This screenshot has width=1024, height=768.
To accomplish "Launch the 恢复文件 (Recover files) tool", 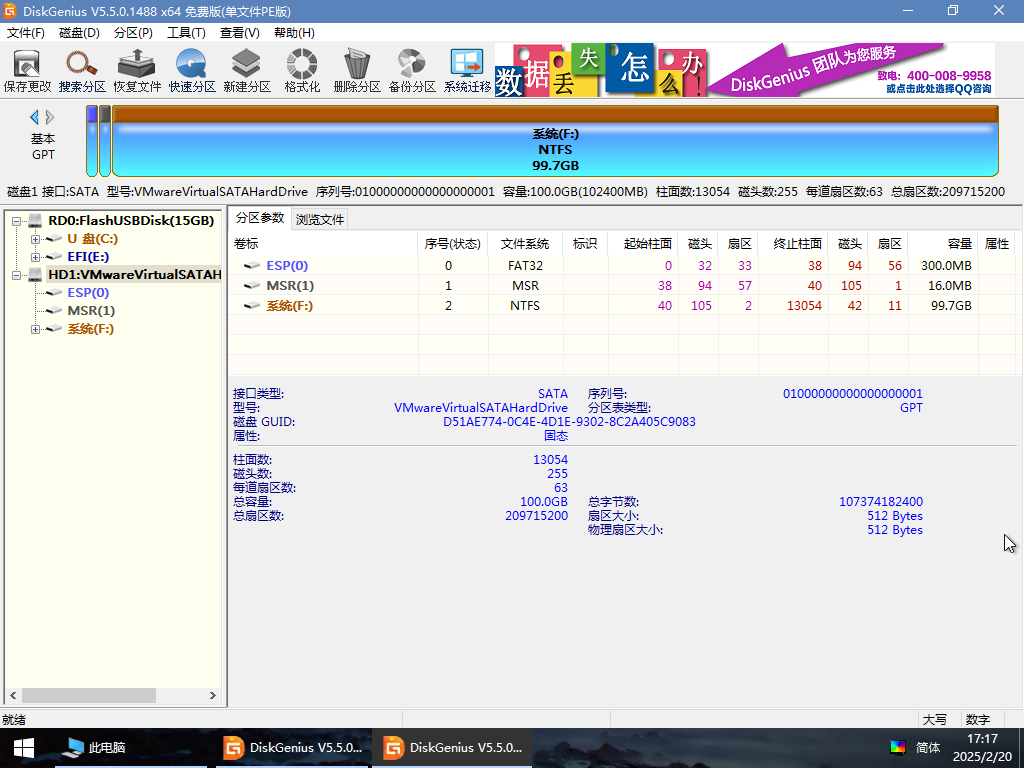I will [x=136, y=71].
